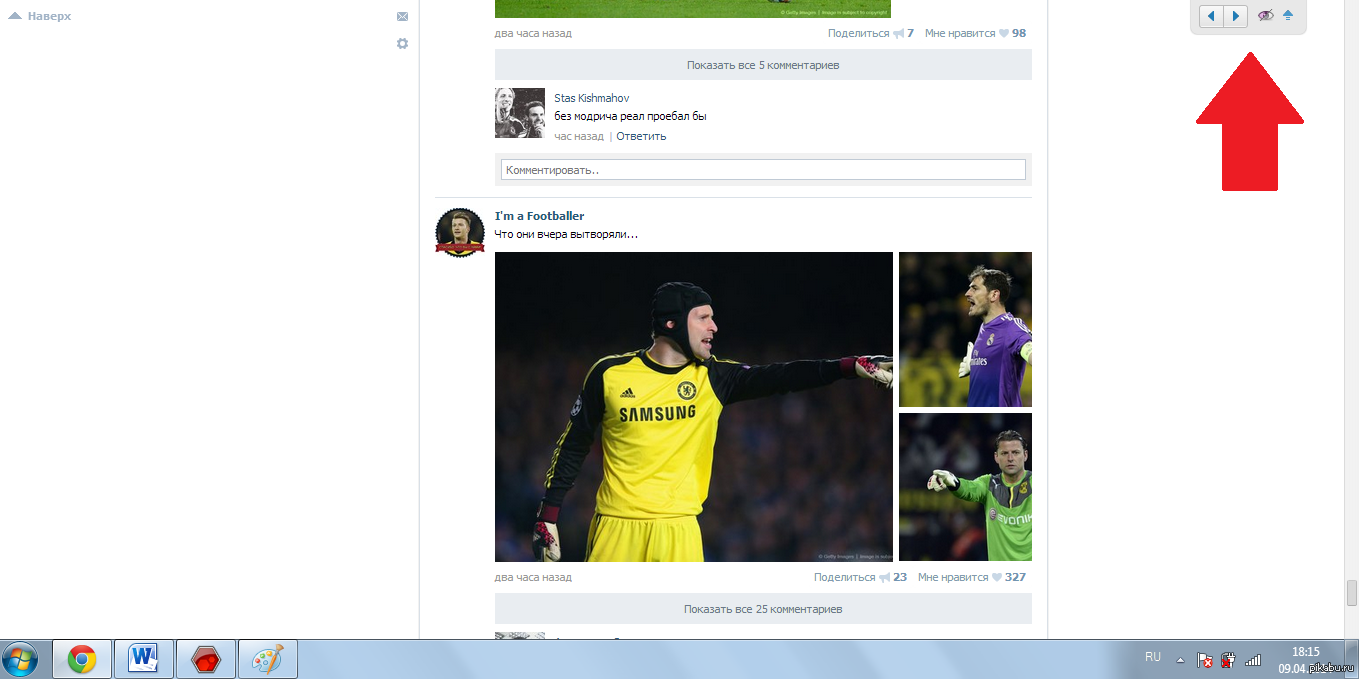Switch to Microsoft Word from the taskbar
Viewport: 1359px width, 679px height.
click(x=144, y=659)
